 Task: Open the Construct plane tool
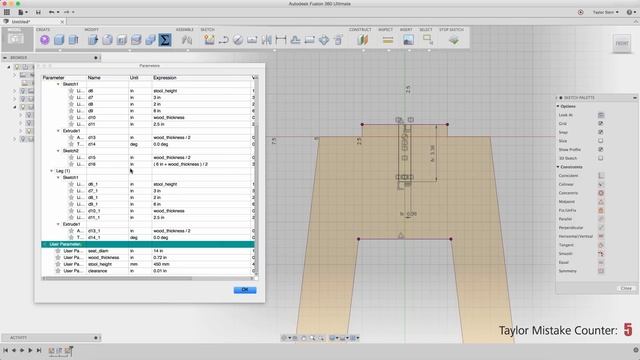362,40
